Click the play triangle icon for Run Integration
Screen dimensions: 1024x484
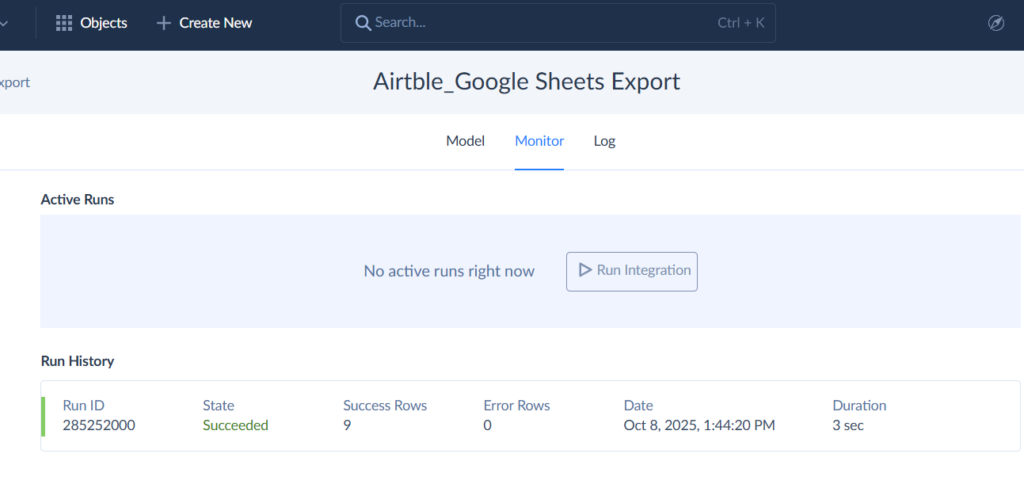(583, 270)
